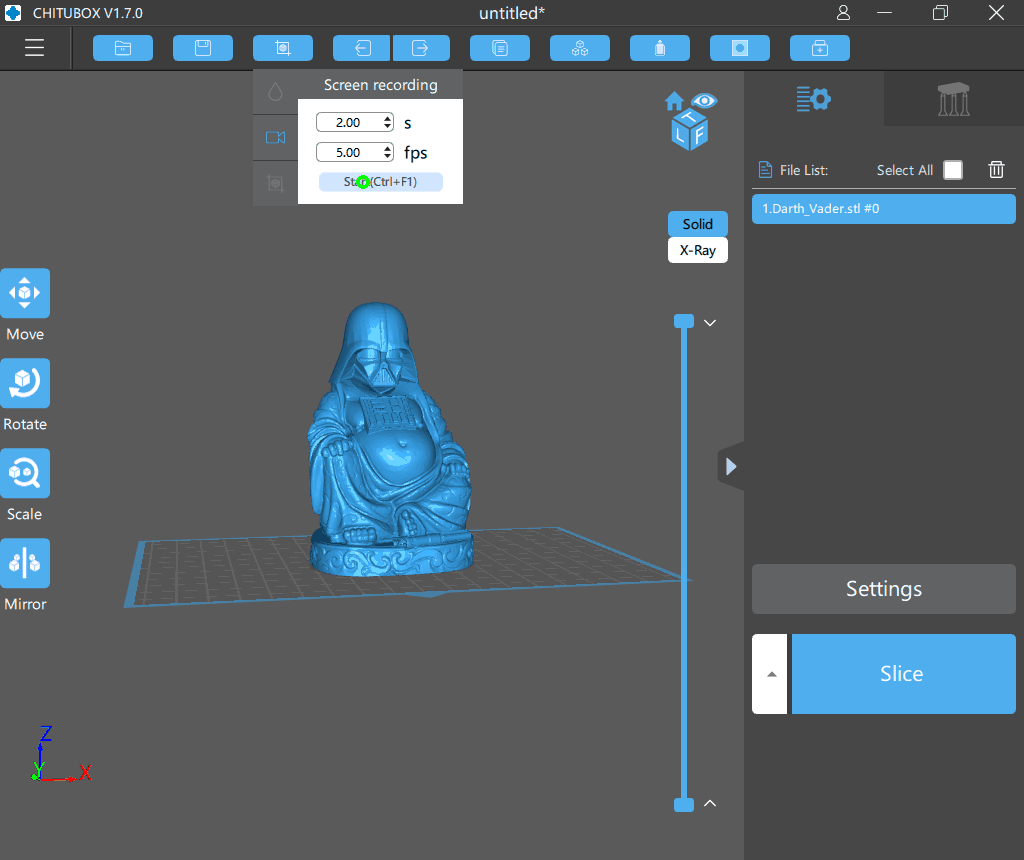Click the down chevron atop layer slider
The width and height of the screenshot is (1024, 860).
coord(710,323)
